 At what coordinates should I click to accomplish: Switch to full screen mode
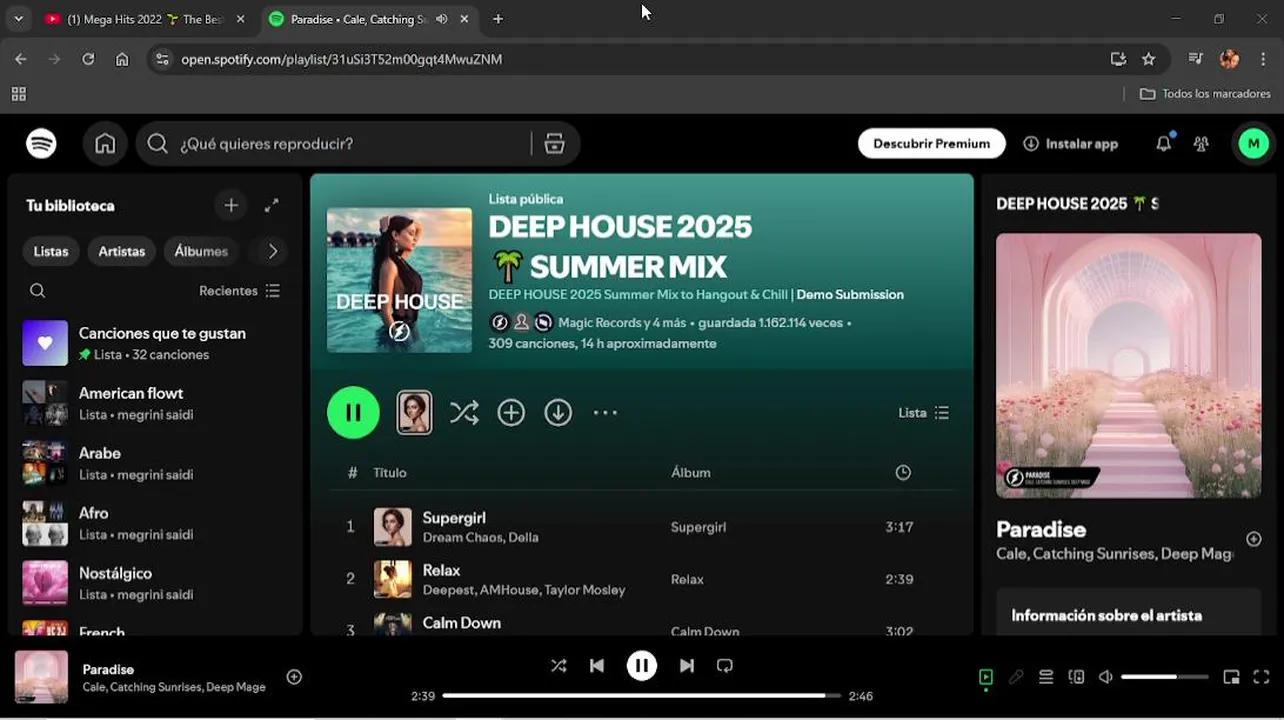click(1261, 677)
